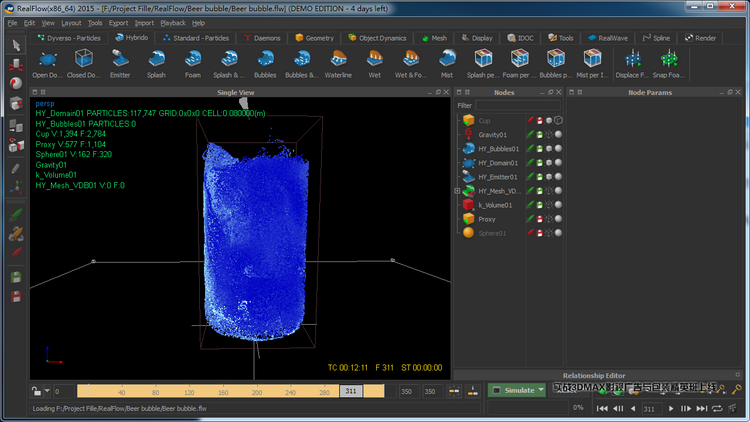The width and height of the screenshot is (750, 422).
Task: Add a Splash node
Action: point(156,64)
